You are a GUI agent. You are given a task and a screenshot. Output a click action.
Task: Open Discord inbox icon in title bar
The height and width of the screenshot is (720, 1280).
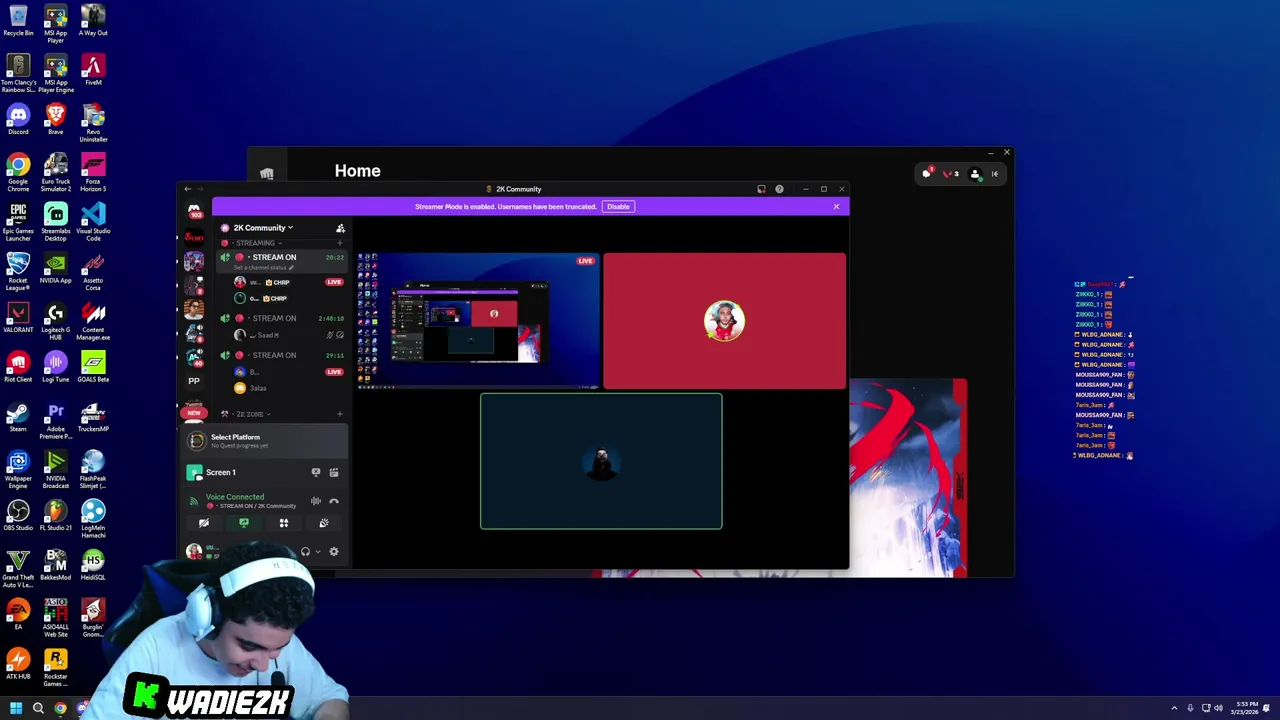[x=761, y=189]
